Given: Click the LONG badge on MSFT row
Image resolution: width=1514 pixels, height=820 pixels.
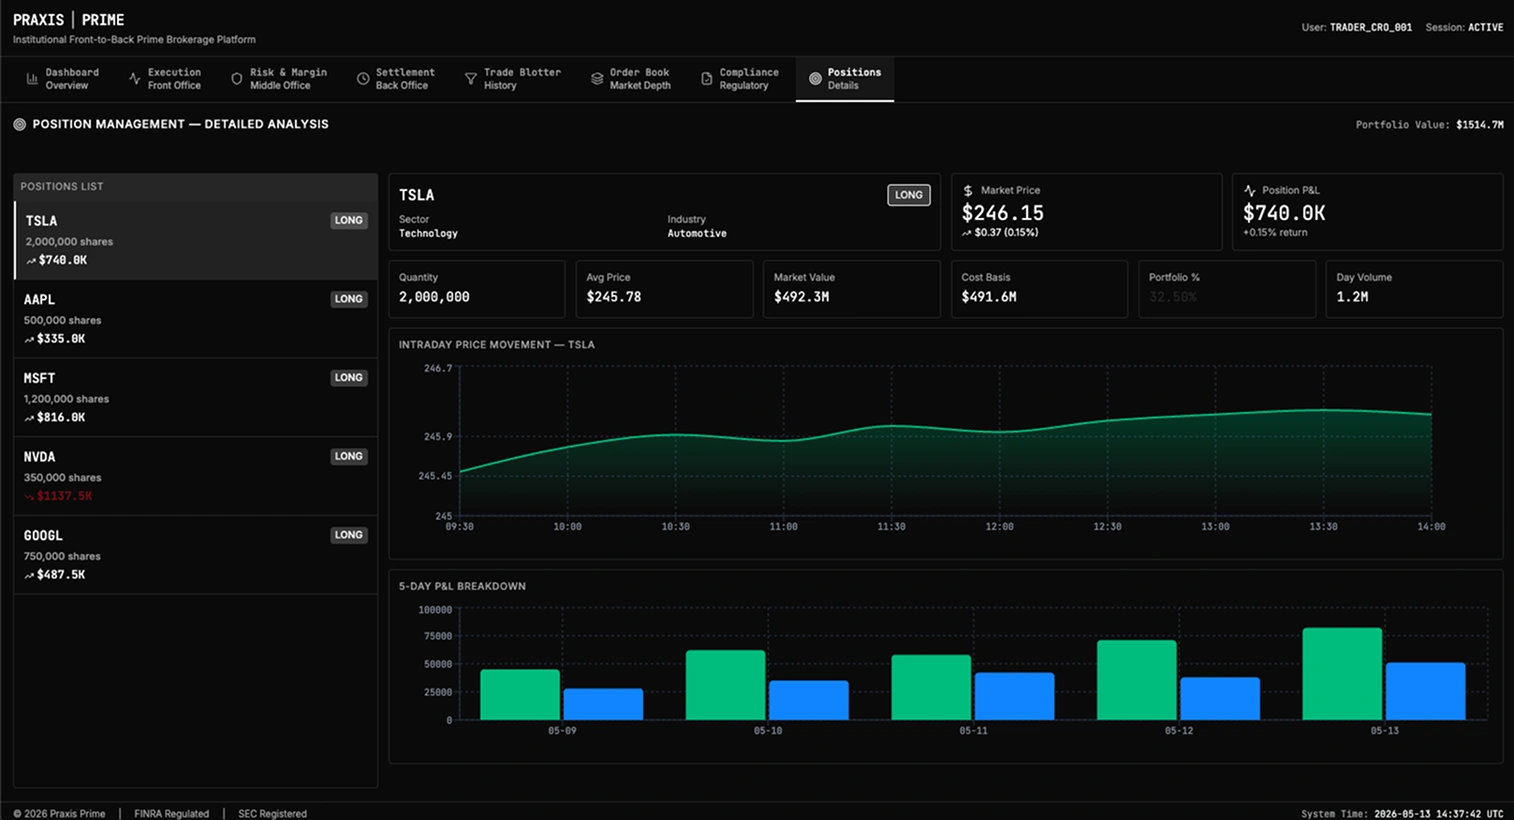Looking at the screenshot, I should [349, 378].
